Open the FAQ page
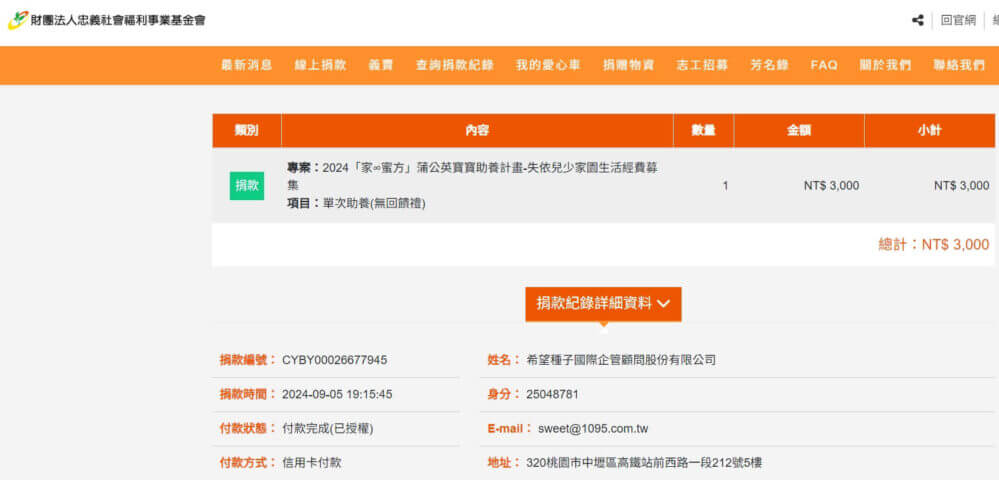Viewport: 999px width, 480px height. pos(824,65)
